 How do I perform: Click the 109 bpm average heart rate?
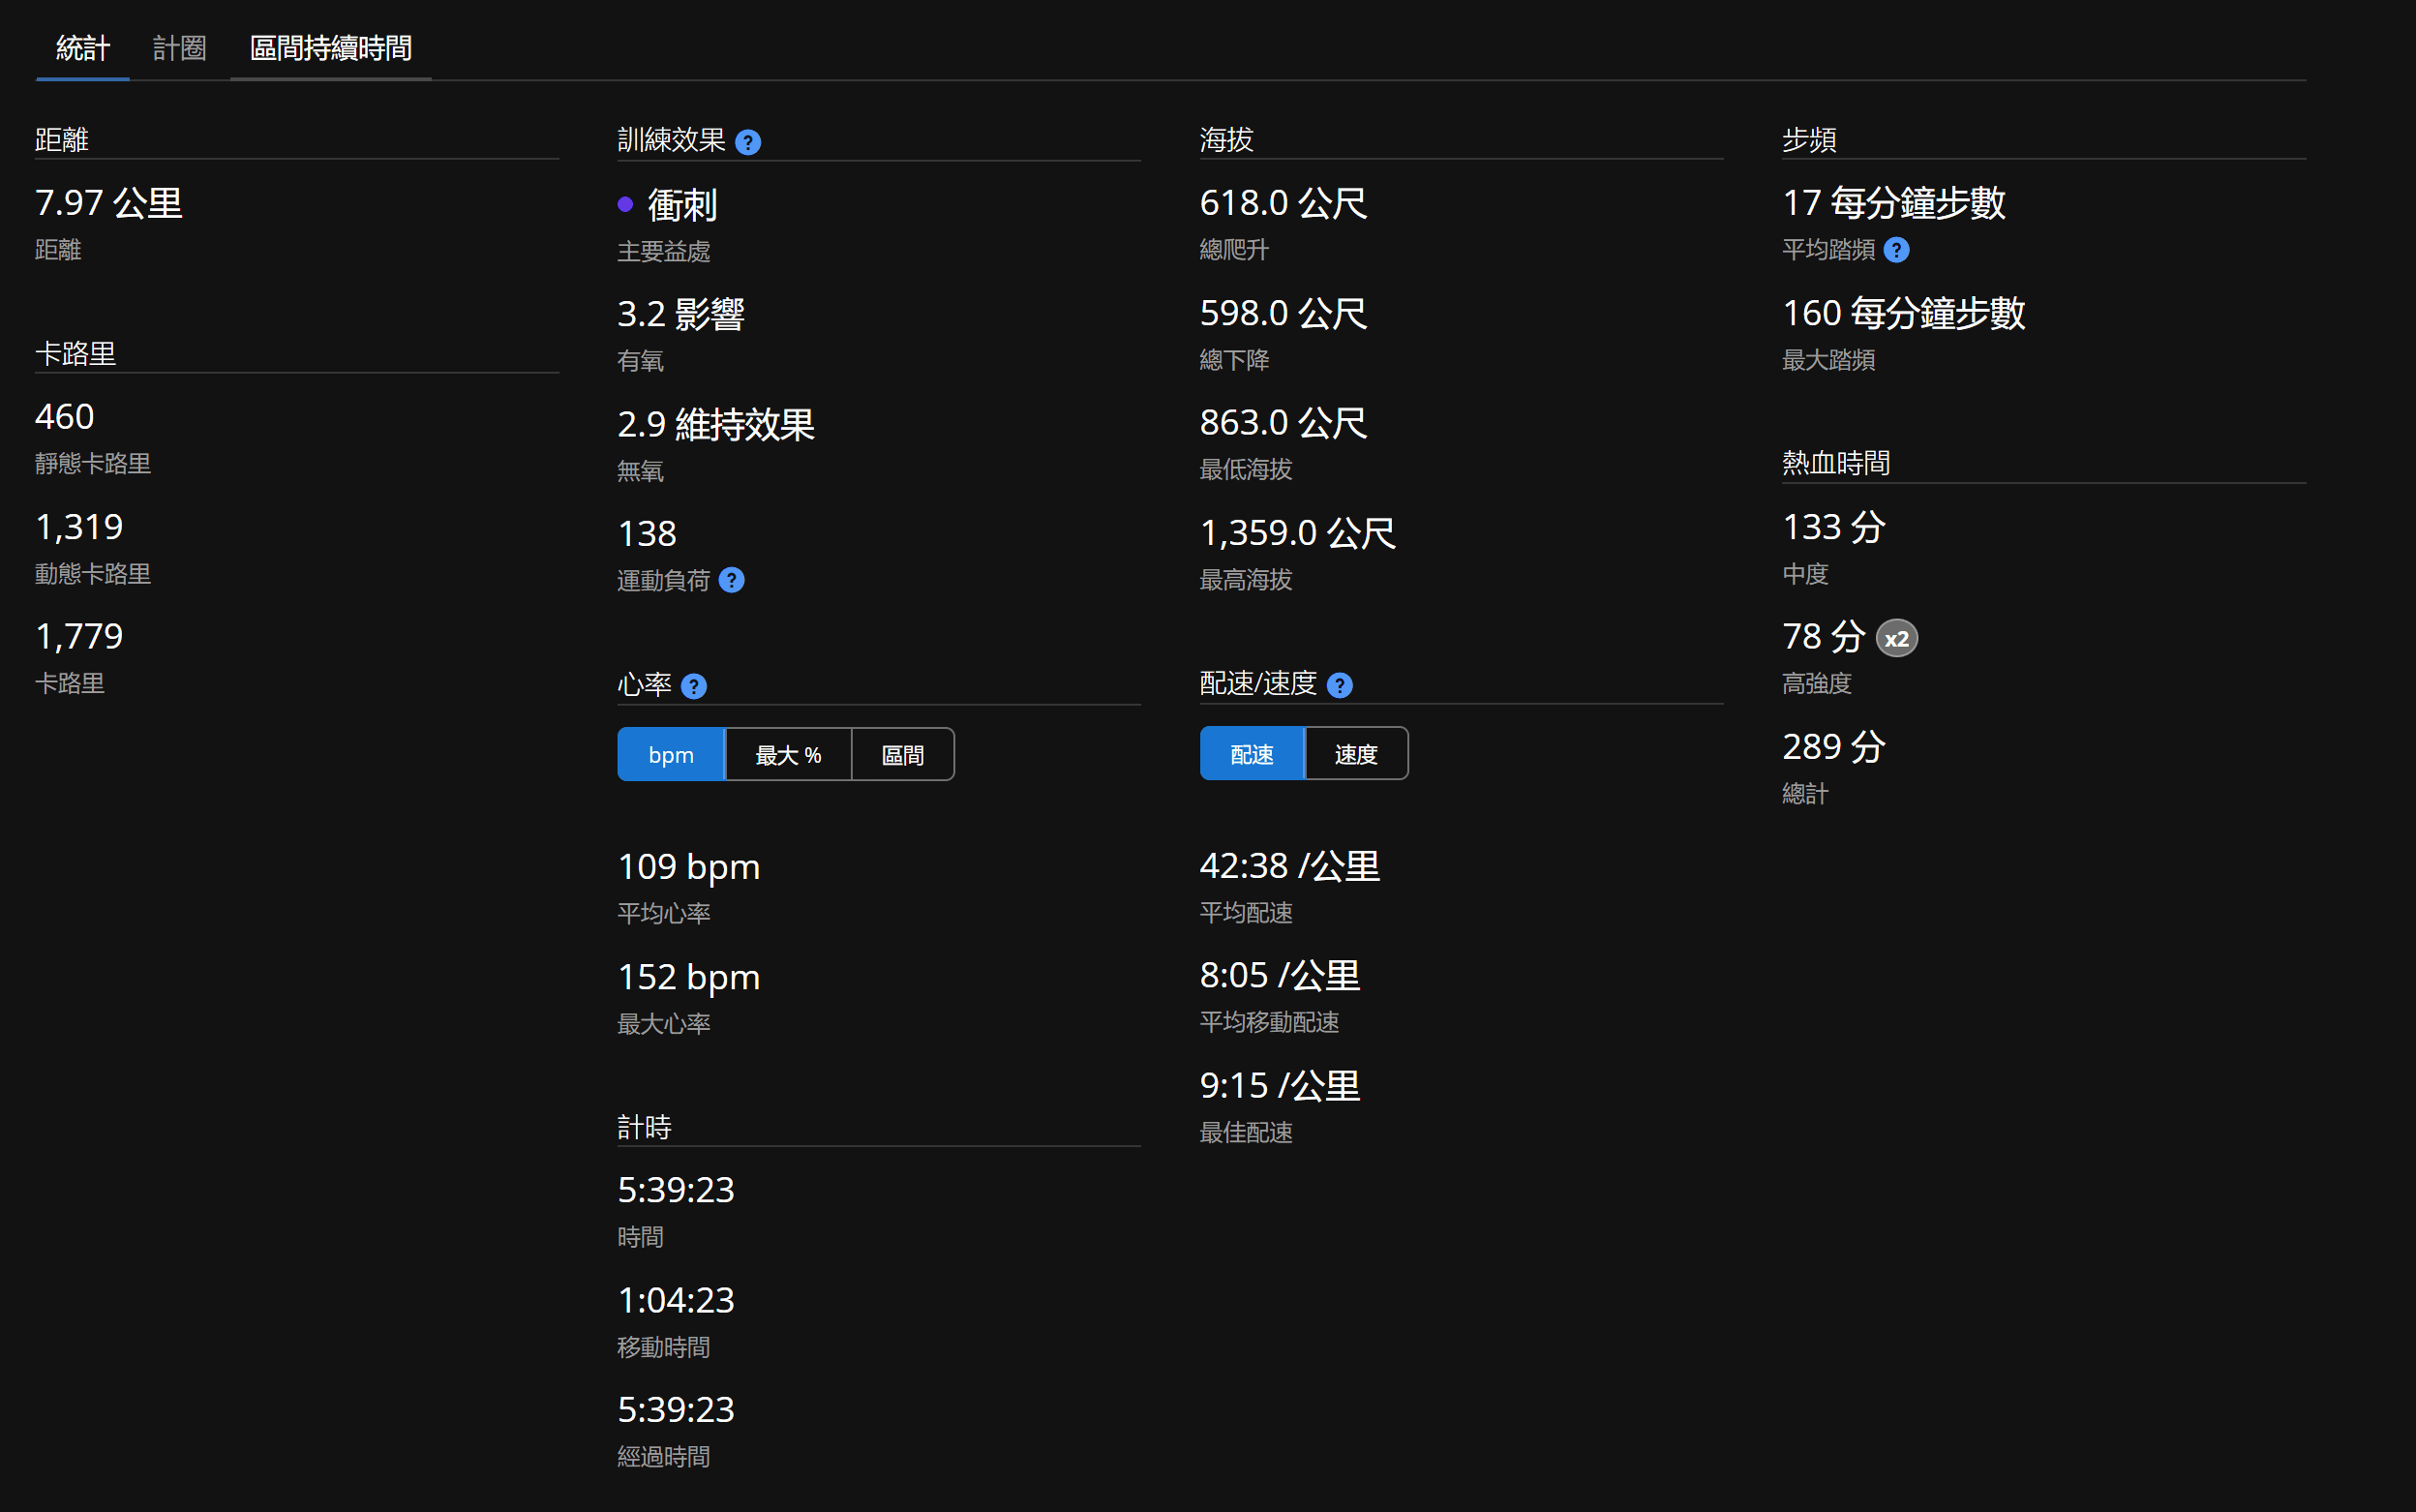pyautogui.click(x=689, y=867)
